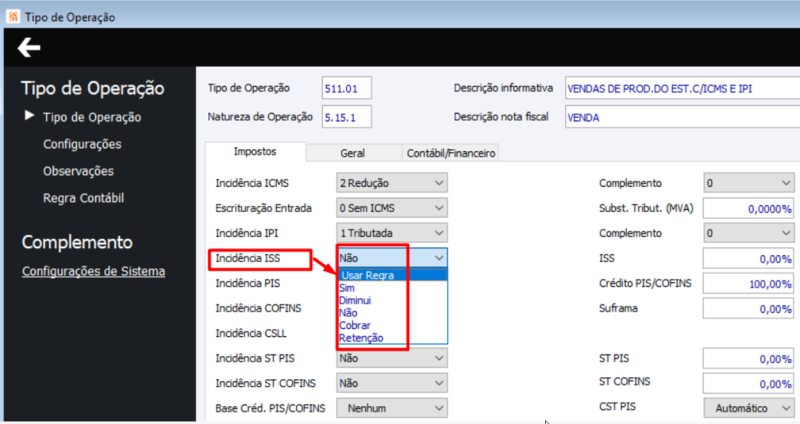Open Configurações de Sistema link
This screenshot has width=800, height=424.
[x=93, y=271]
